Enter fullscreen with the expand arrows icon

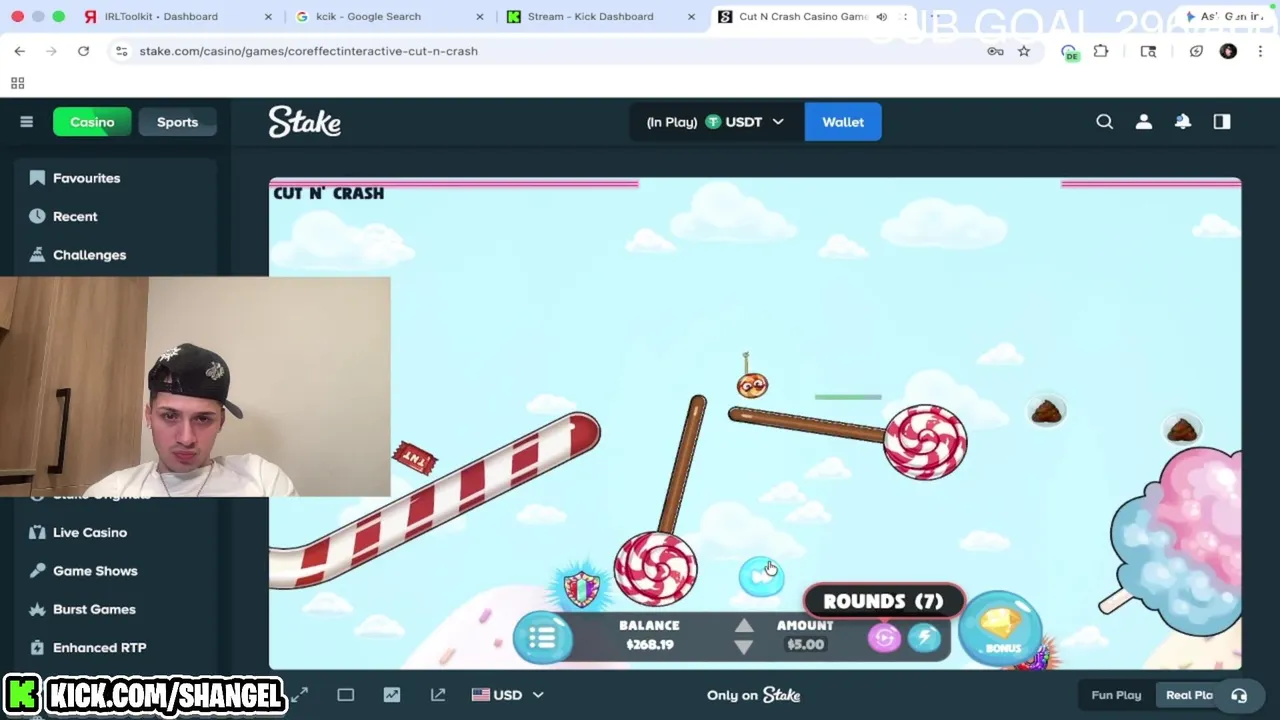(x=300, y=695)
